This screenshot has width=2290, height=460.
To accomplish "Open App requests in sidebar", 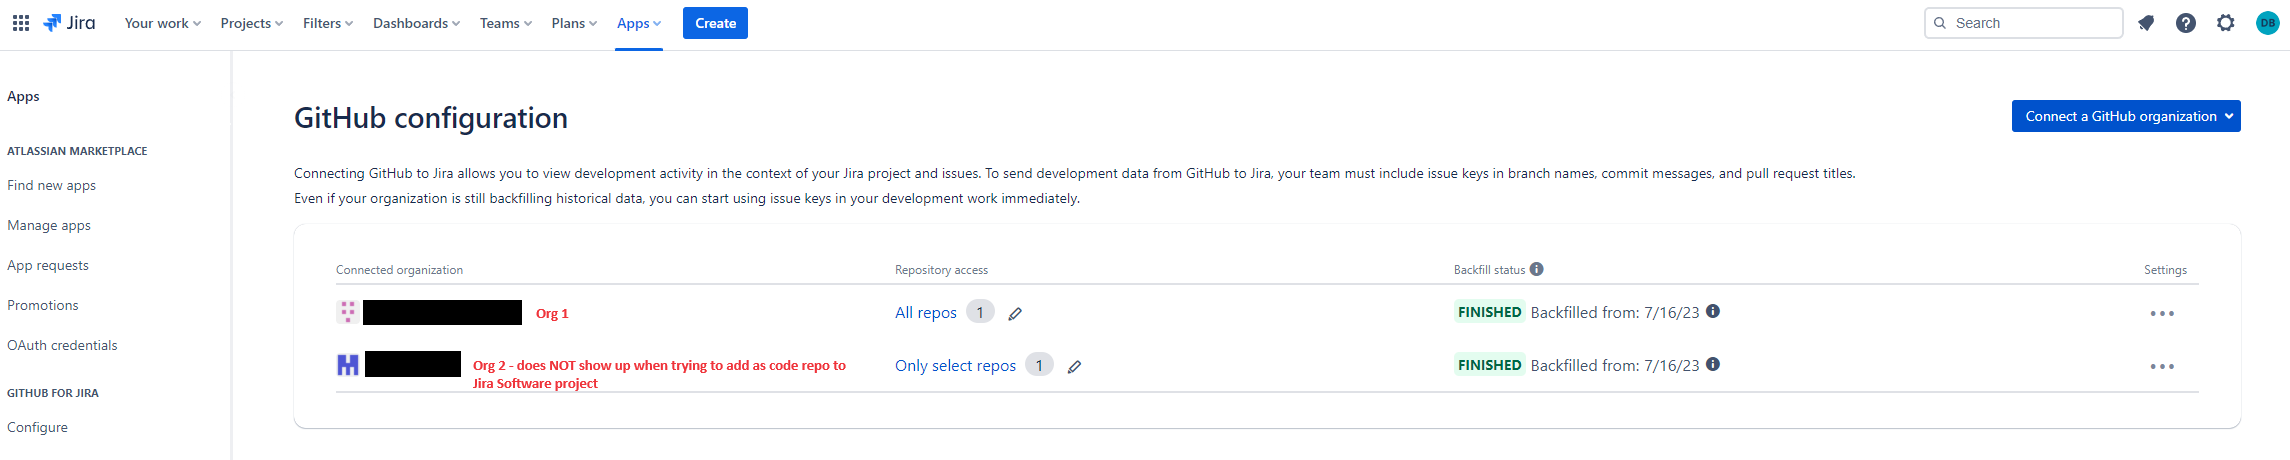I will coord(48,265).
